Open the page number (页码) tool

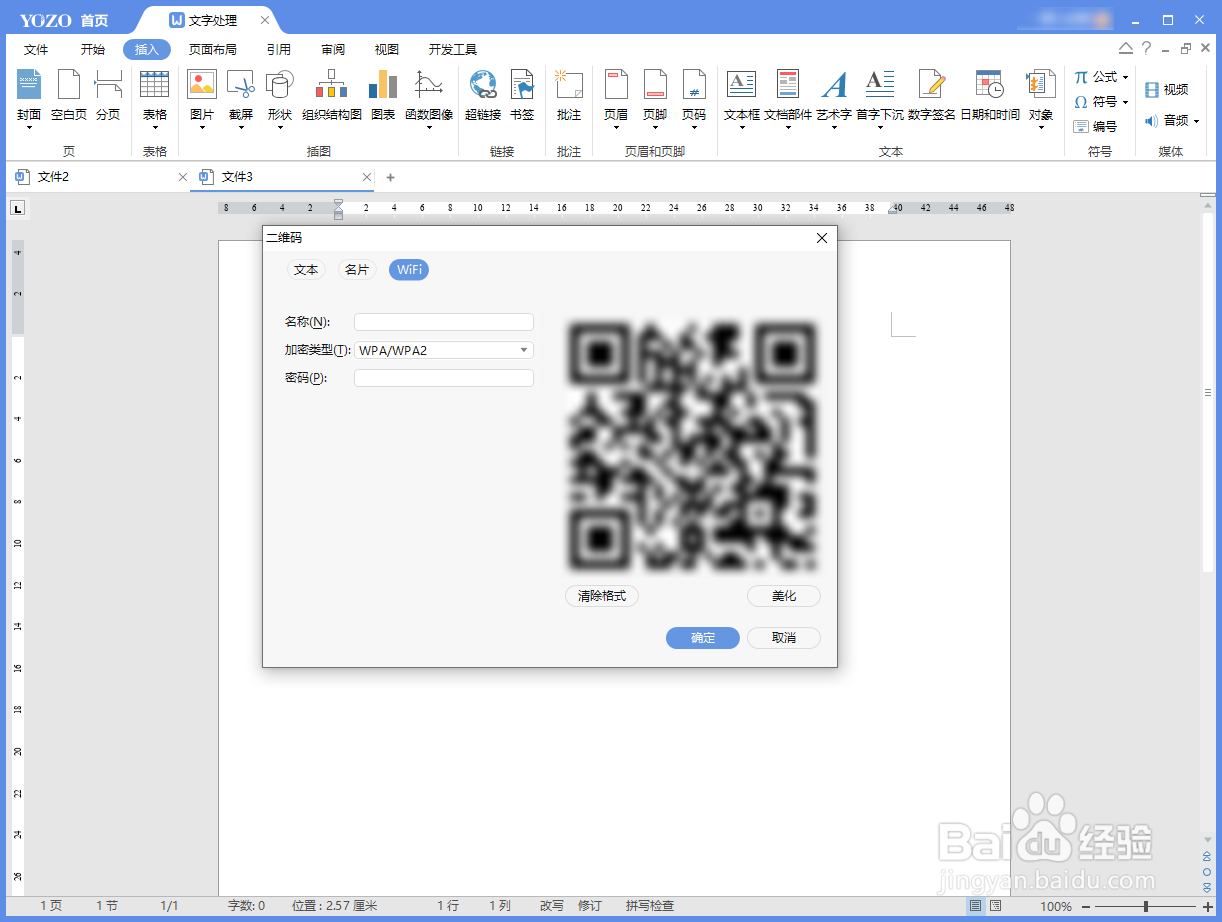coord(694,98)
